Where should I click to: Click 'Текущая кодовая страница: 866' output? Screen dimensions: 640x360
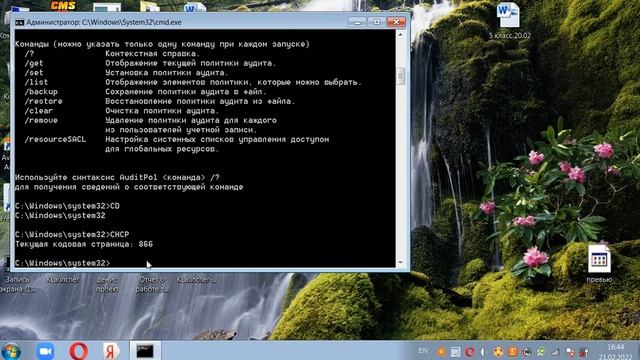pyautogui.click(x=84, y=244)
